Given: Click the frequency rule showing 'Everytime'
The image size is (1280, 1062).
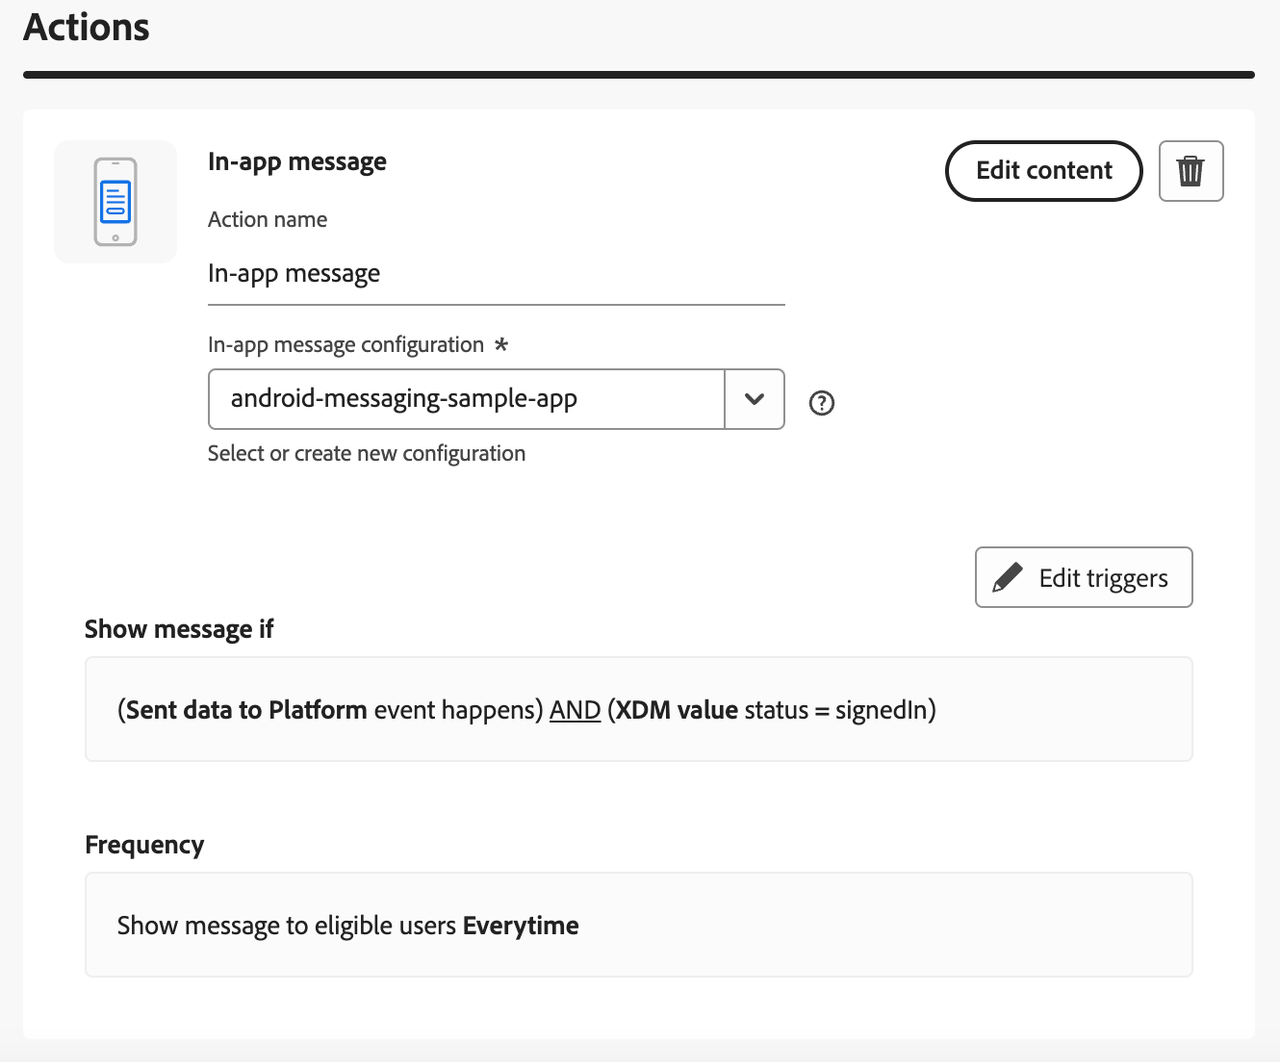Looking at the screenshot, I should [x=639, y=925].
